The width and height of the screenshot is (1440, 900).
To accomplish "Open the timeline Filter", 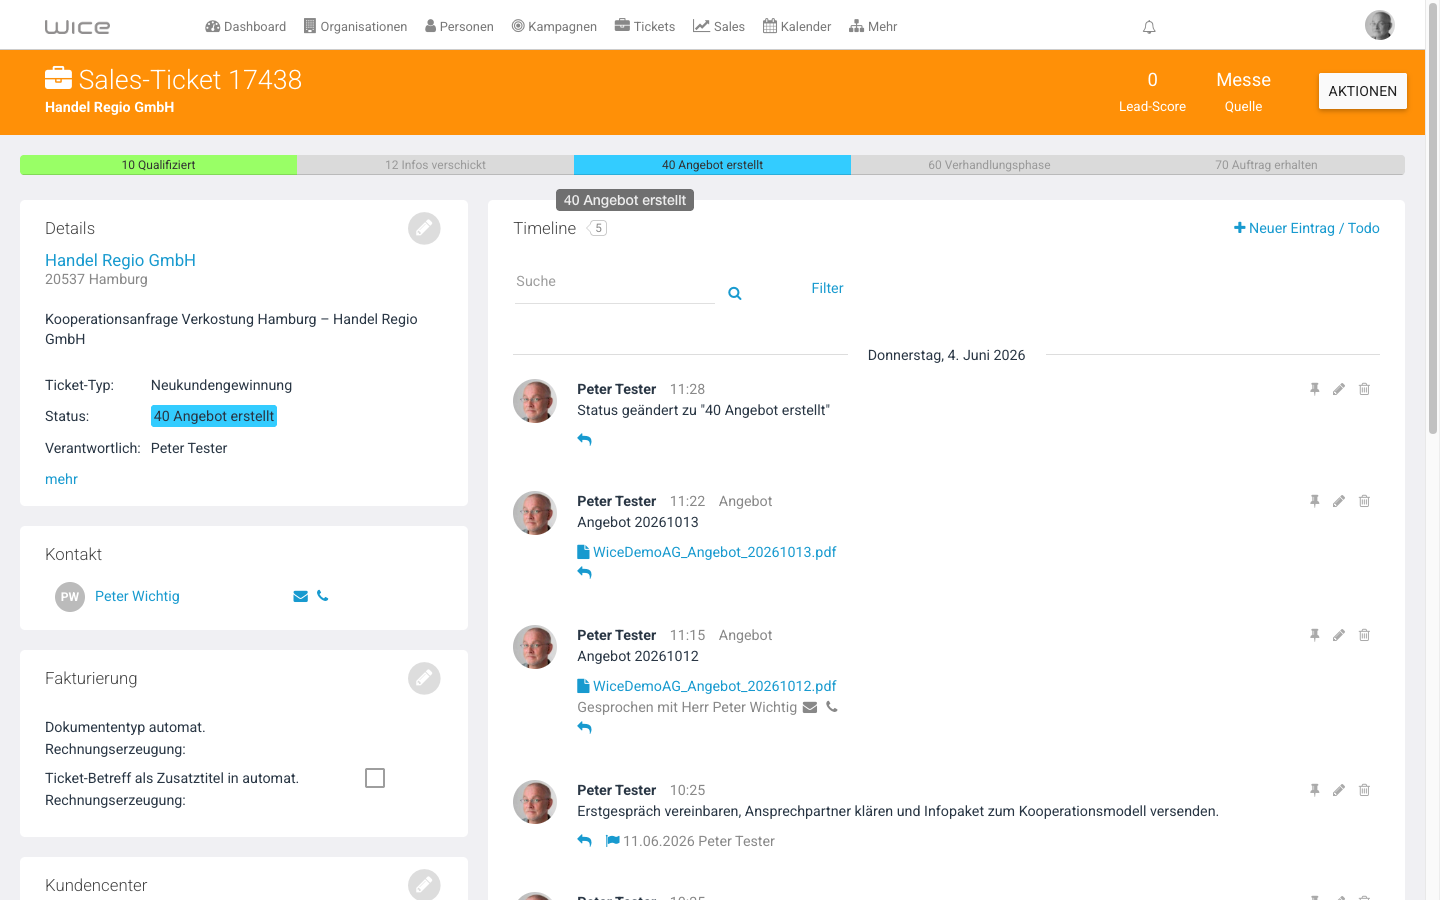I will click(x=827, y=288).
